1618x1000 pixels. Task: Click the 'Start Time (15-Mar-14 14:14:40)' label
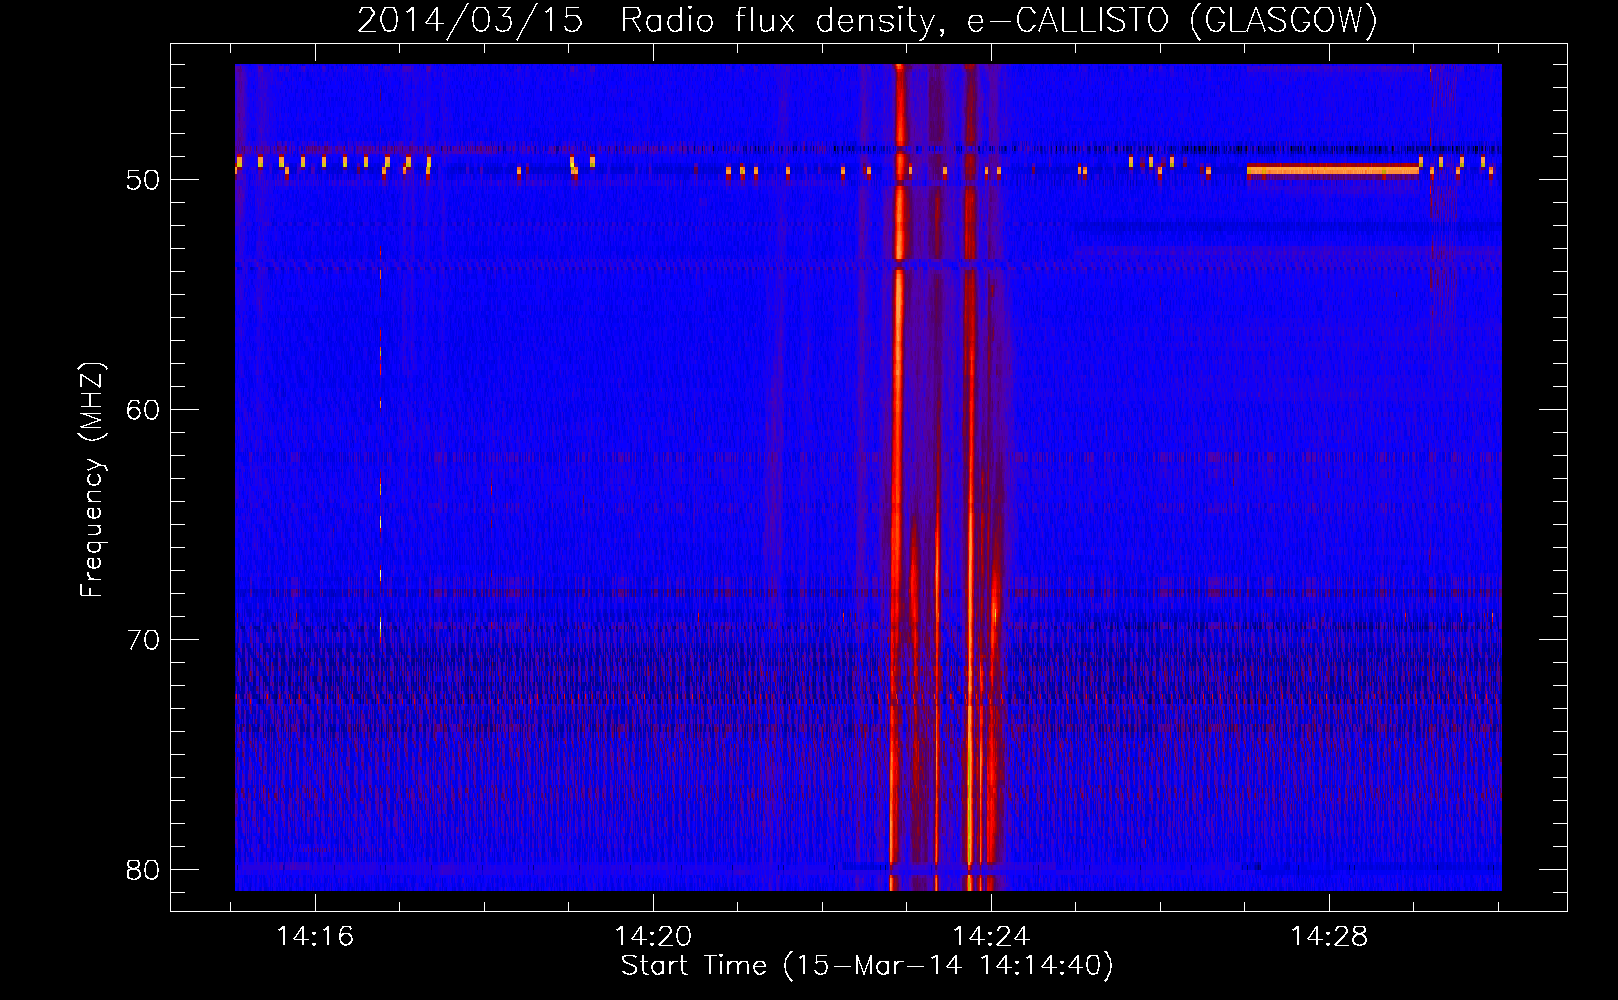point(867,966)
